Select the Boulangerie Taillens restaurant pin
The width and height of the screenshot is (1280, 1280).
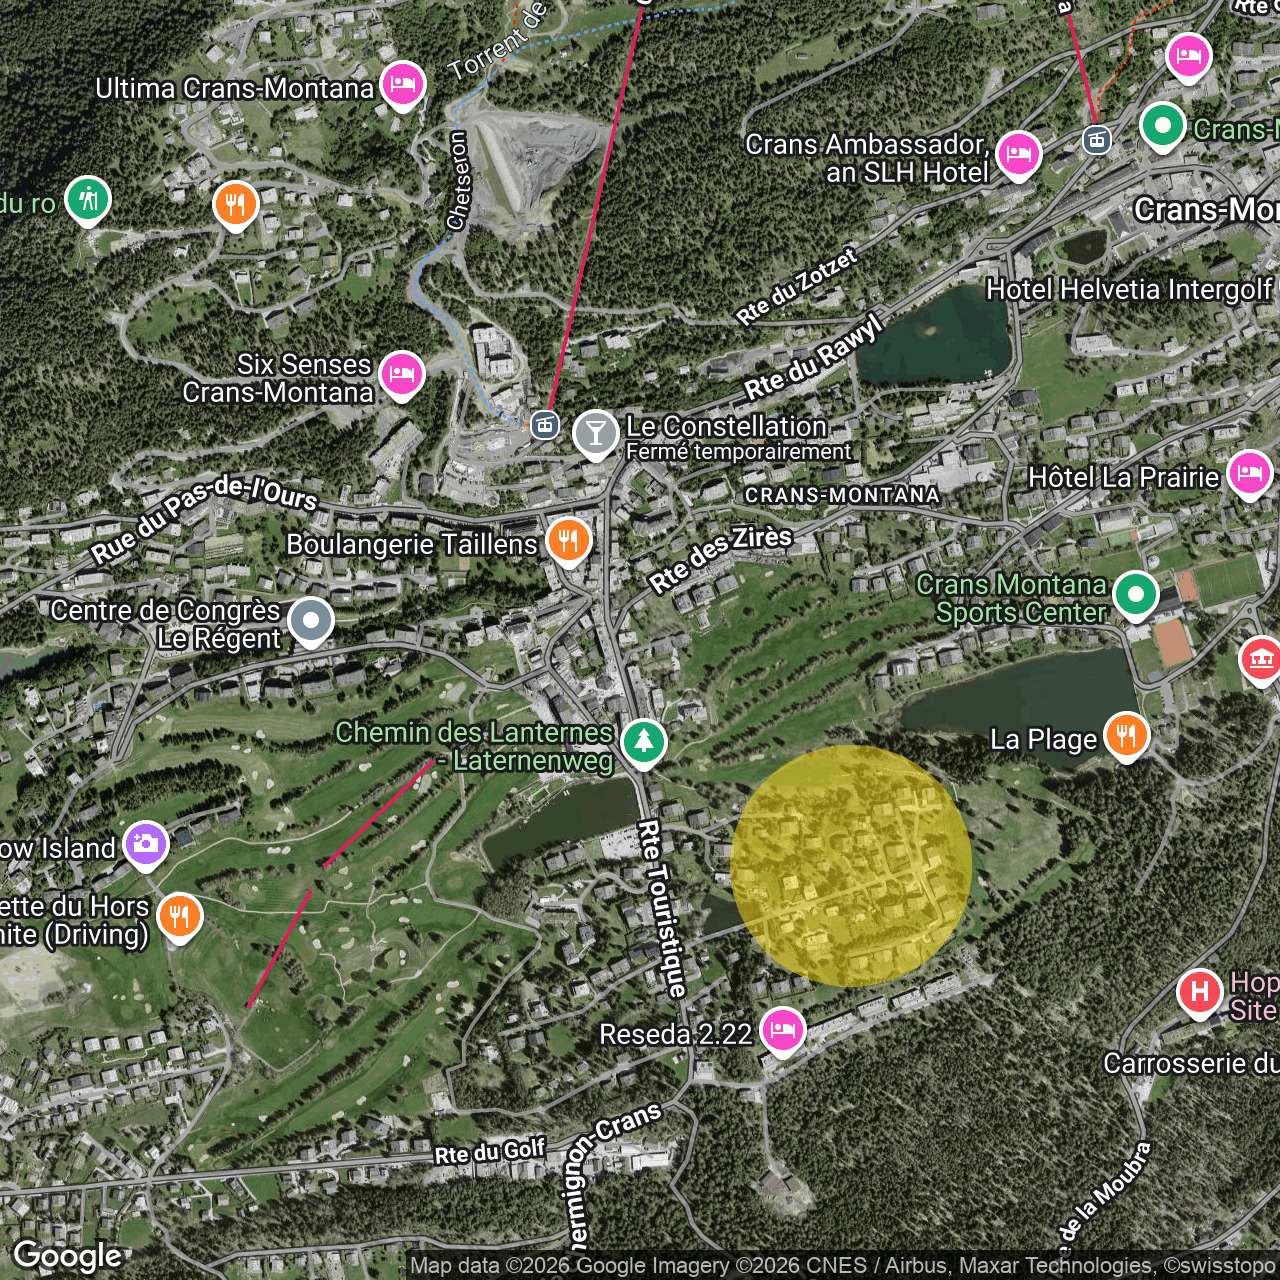[568, 542]
